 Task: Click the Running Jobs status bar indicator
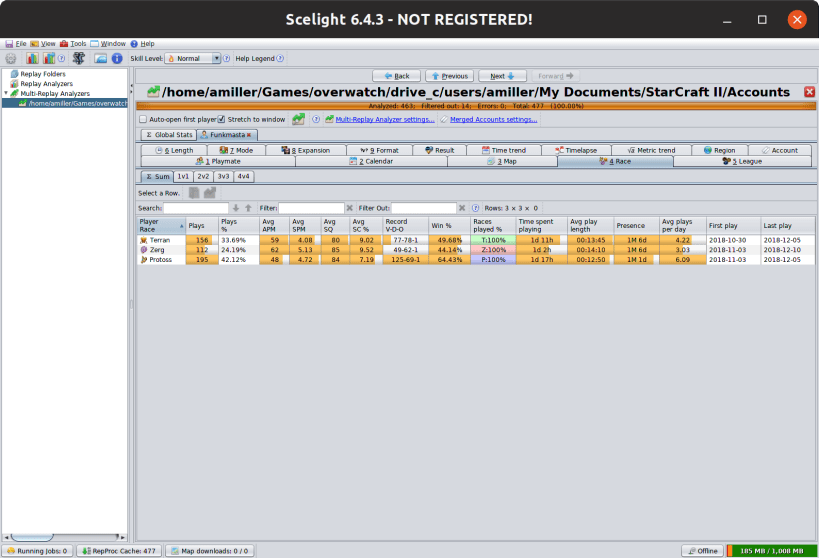pos(37,551)
